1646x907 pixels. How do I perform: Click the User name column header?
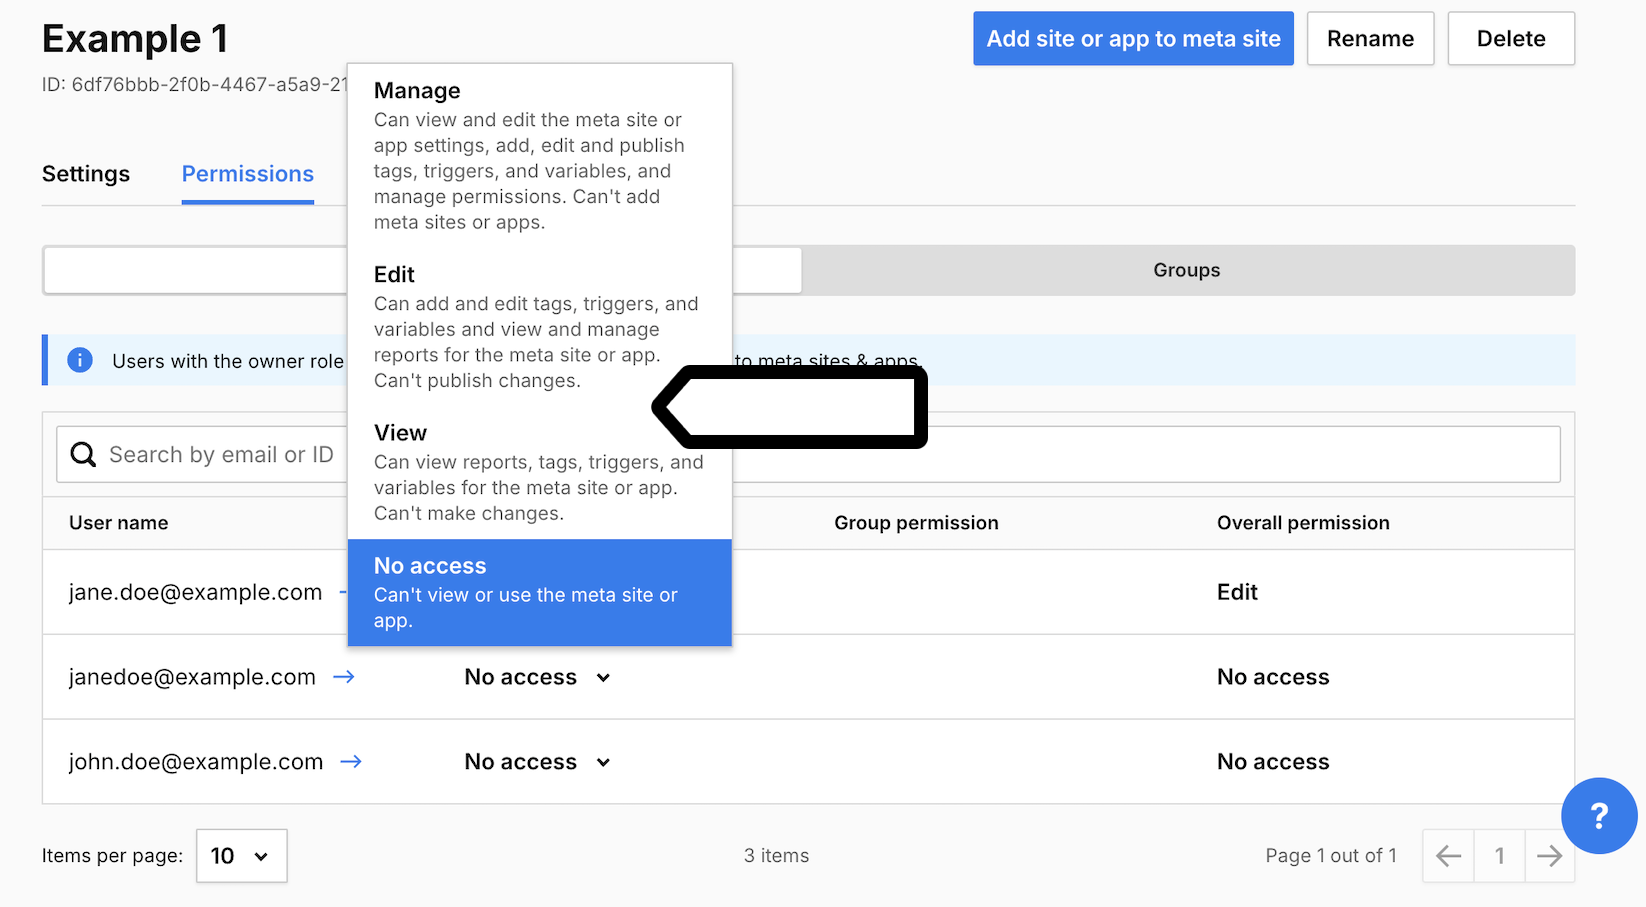tap(119, 523)
